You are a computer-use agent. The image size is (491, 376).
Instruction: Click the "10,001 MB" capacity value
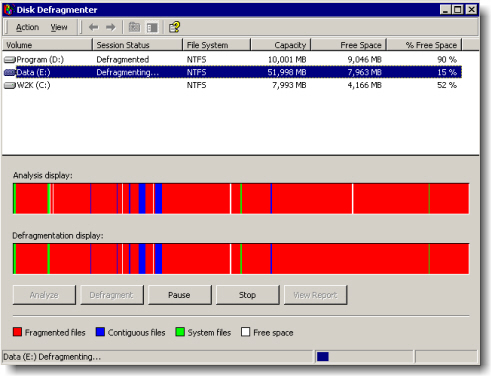tap(287, 60)
